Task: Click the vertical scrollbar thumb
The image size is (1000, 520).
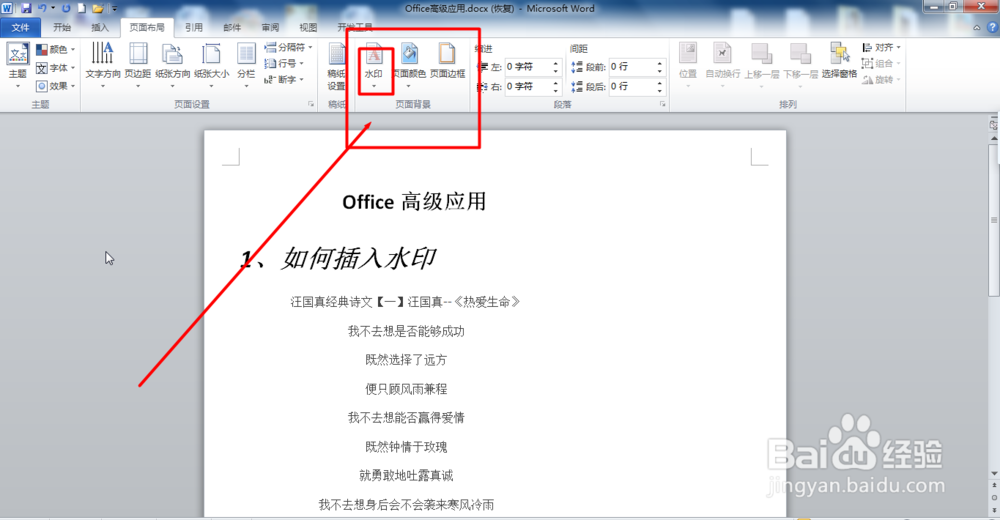Action: point(994,220)
